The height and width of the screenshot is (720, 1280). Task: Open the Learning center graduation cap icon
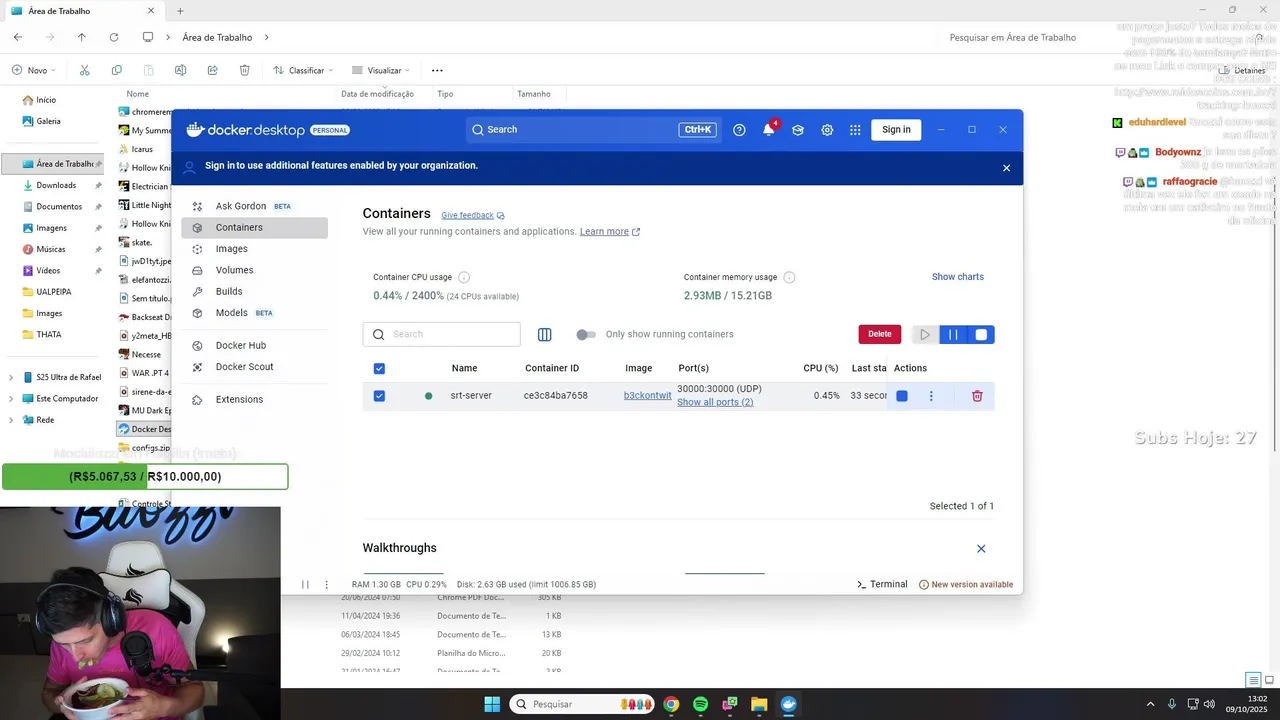pyautogui.click(x=797, y=130)
